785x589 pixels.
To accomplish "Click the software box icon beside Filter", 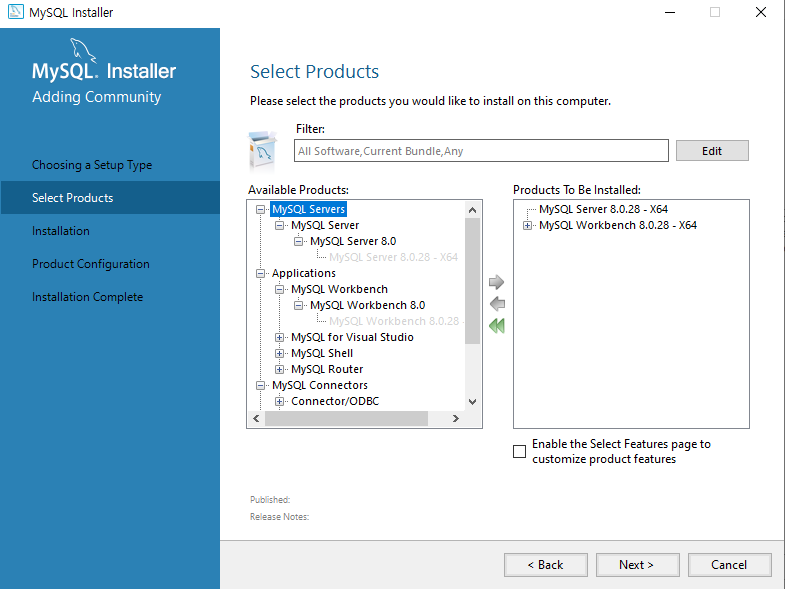I will coord(262,151).
